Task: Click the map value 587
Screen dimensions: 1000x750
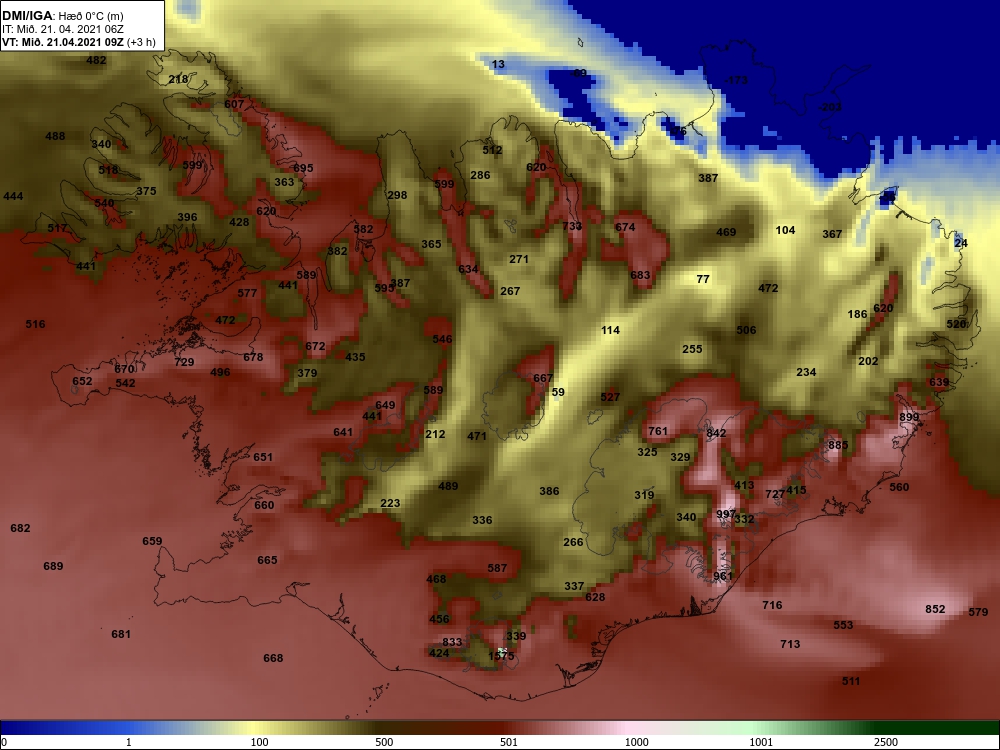Action: coord(497,568)
